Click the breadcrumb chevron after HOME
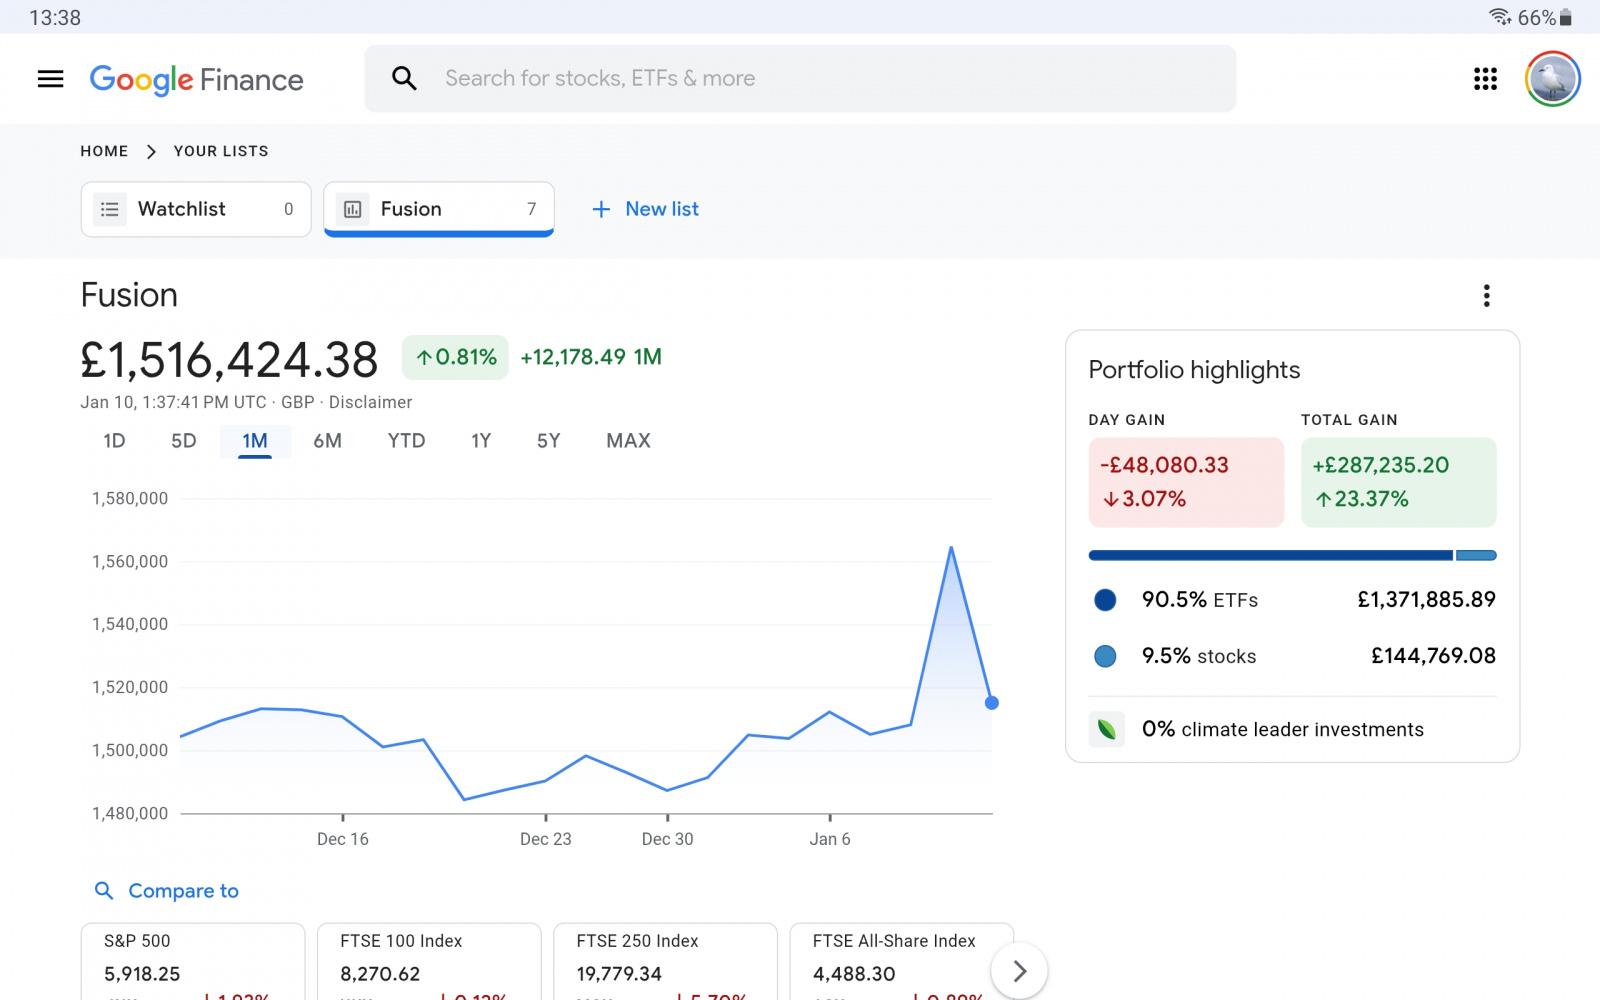 151,151
